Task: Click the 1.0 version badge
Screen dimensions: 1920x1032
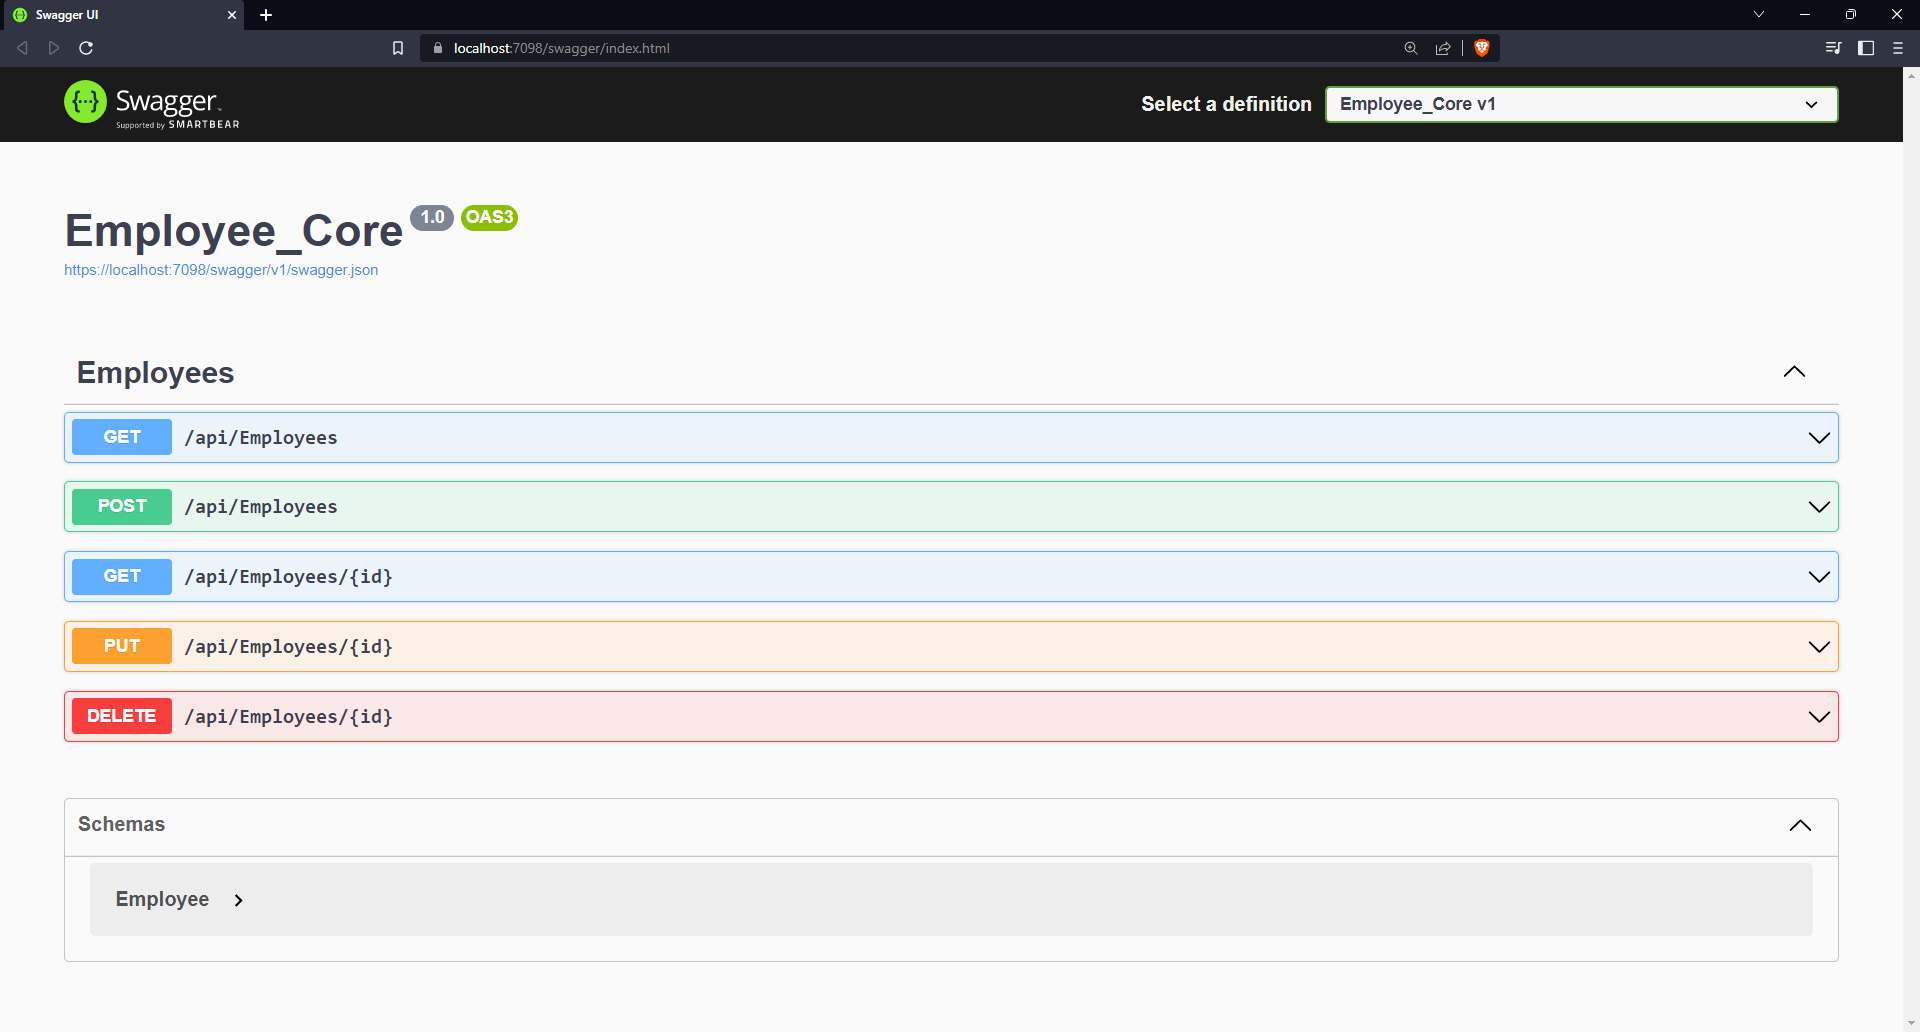Action: coord(432,217)
